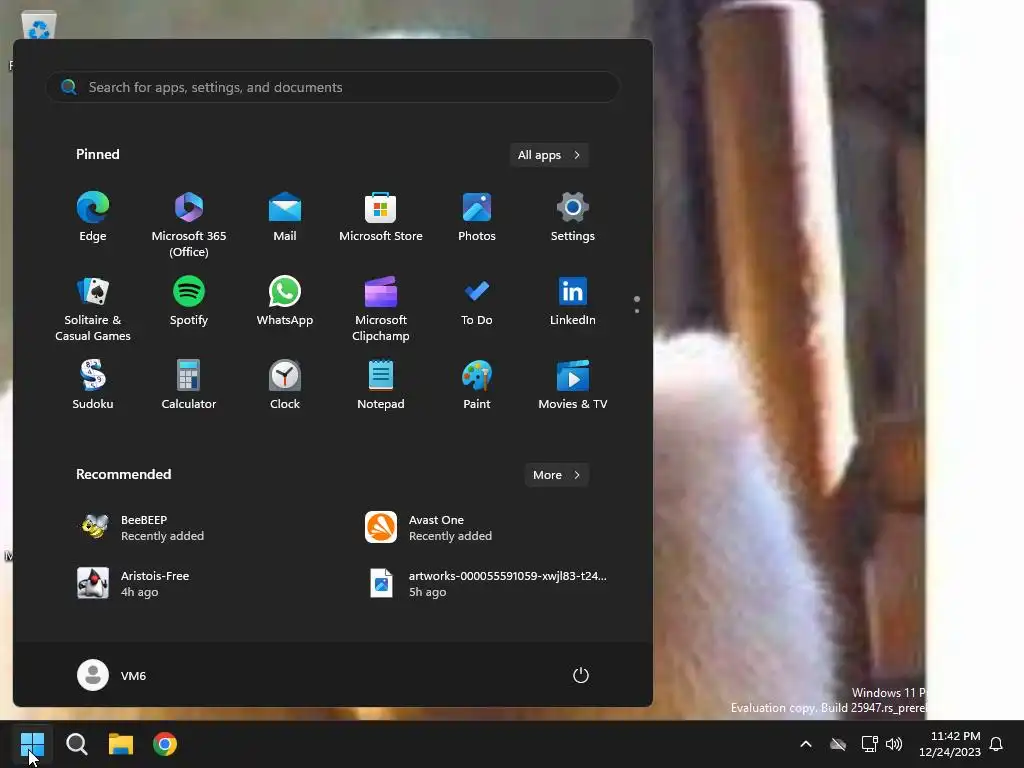Click More recommended items
1024x768 pixels.
pyautogui.click(x=556, y=475)
